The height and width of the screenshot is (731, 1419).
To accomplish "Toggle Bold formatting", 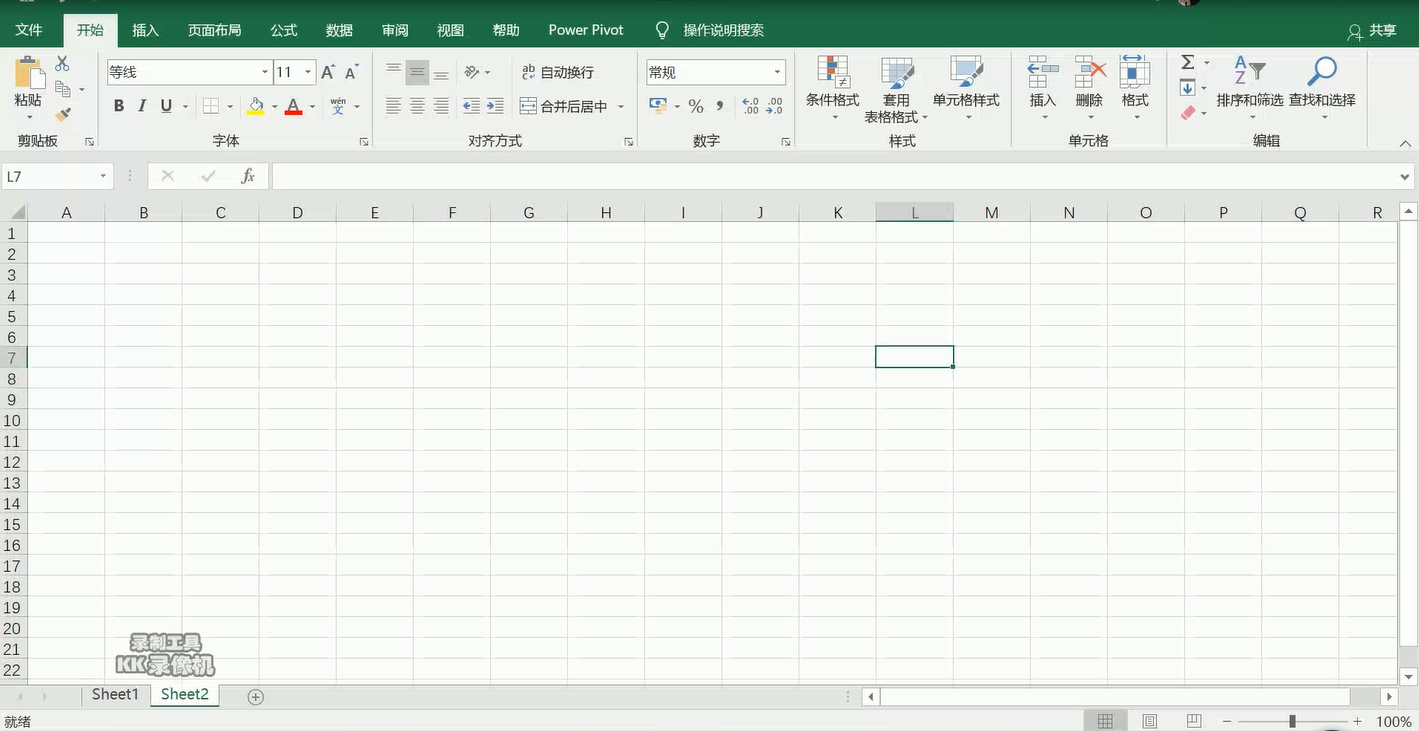I will 119,106.
